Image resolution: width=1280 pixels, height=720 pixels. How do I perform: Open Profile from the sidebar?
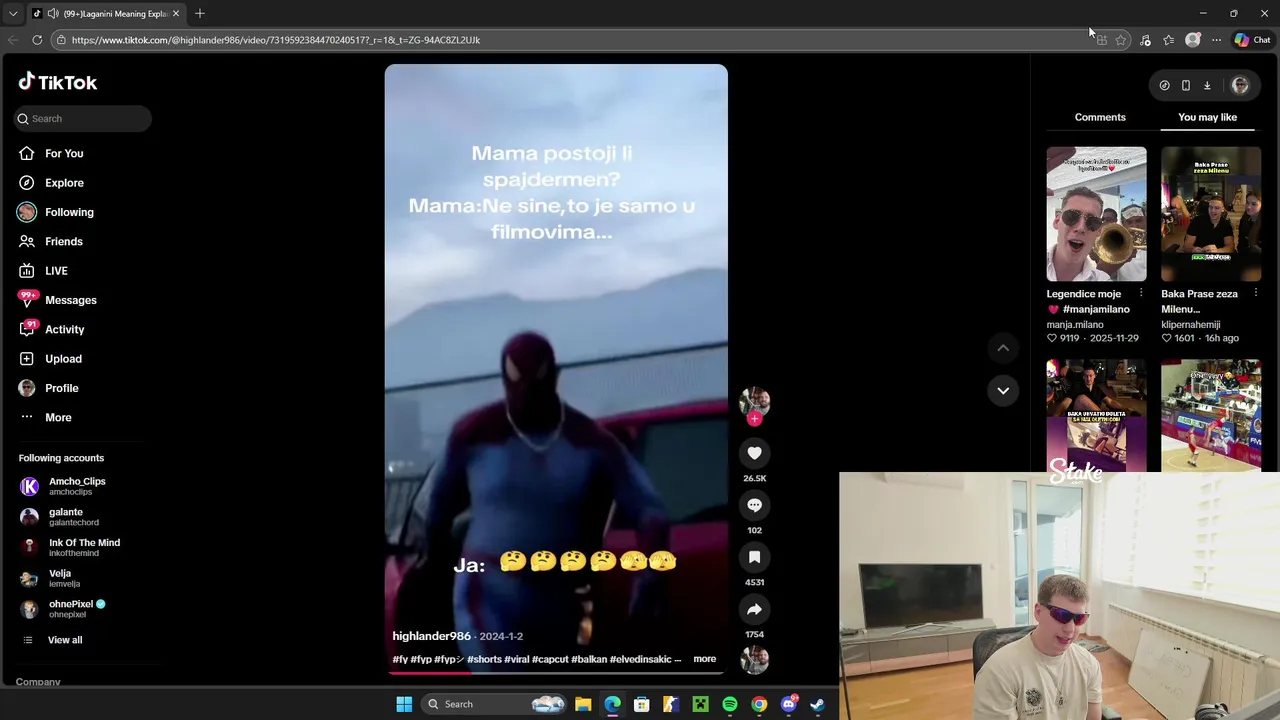(x=61, y=388)
